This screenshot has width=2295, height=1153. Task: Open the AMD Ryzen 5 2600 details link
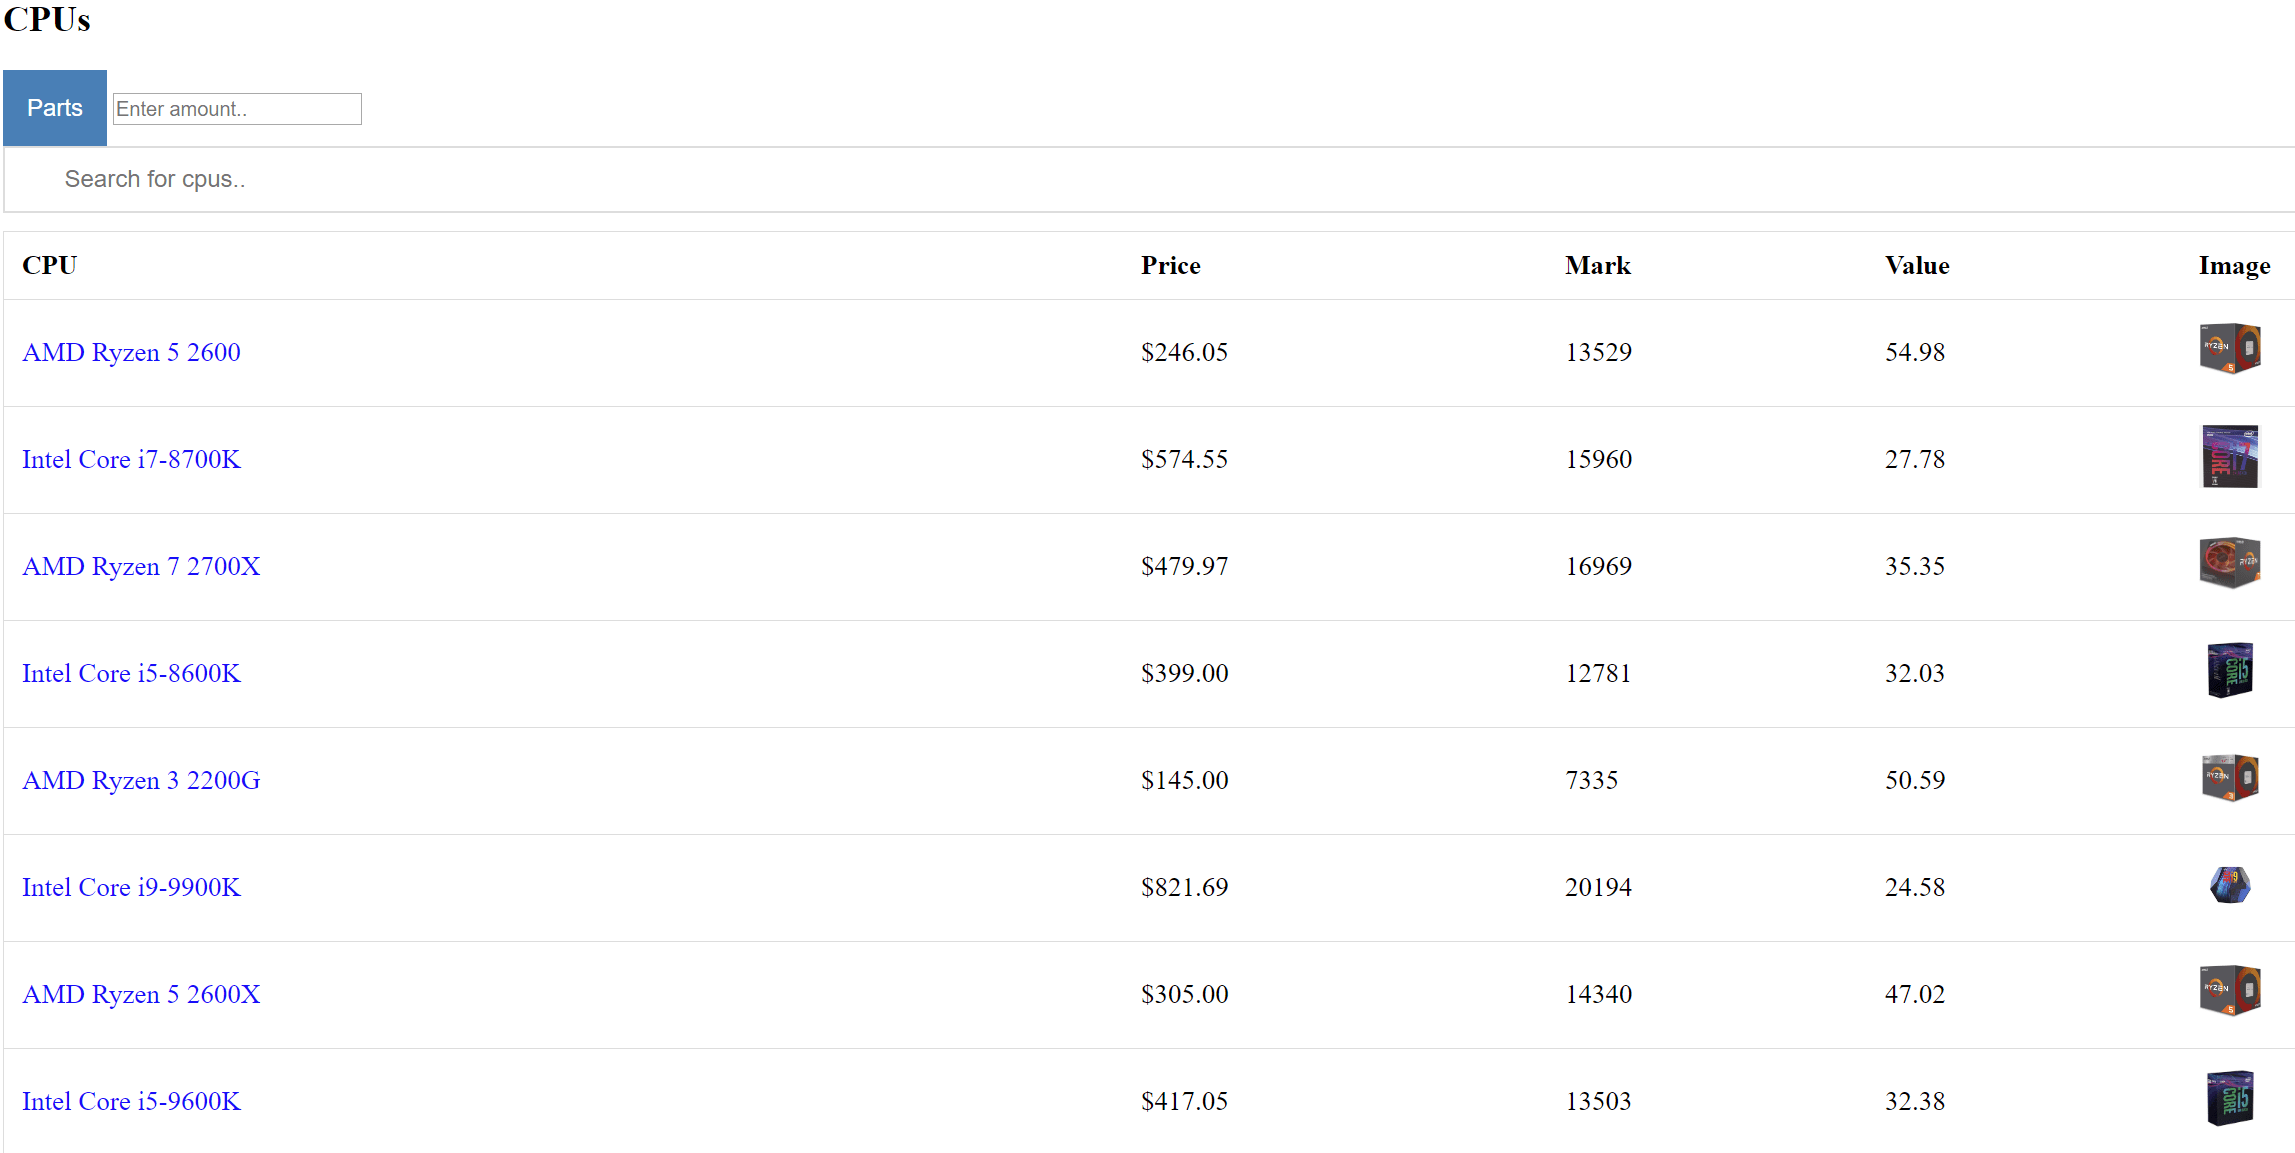[x=131, y=352]
